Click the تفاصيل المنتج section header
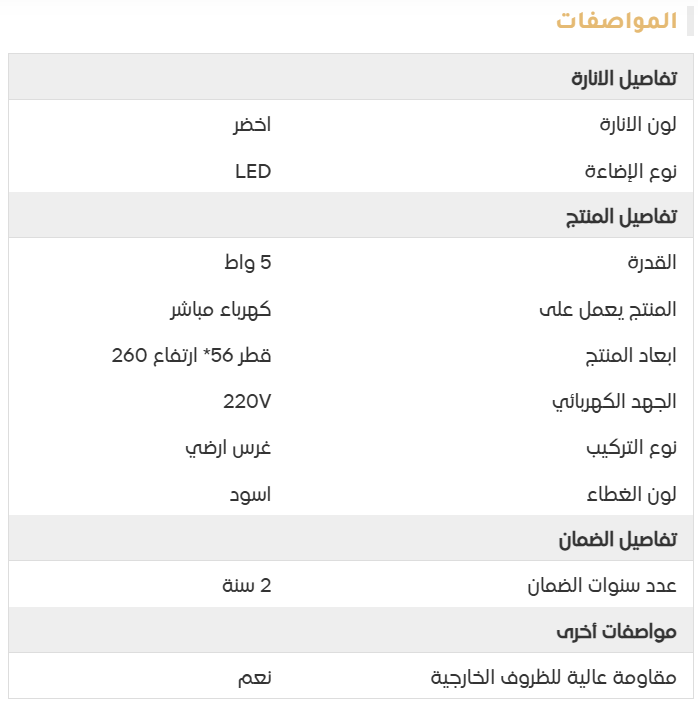 pos(621,216)
